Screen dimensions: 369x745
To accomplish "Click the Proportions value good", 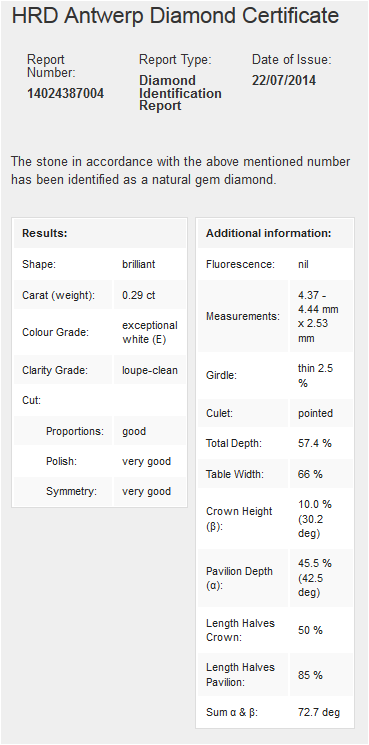I will click(134, 431).
